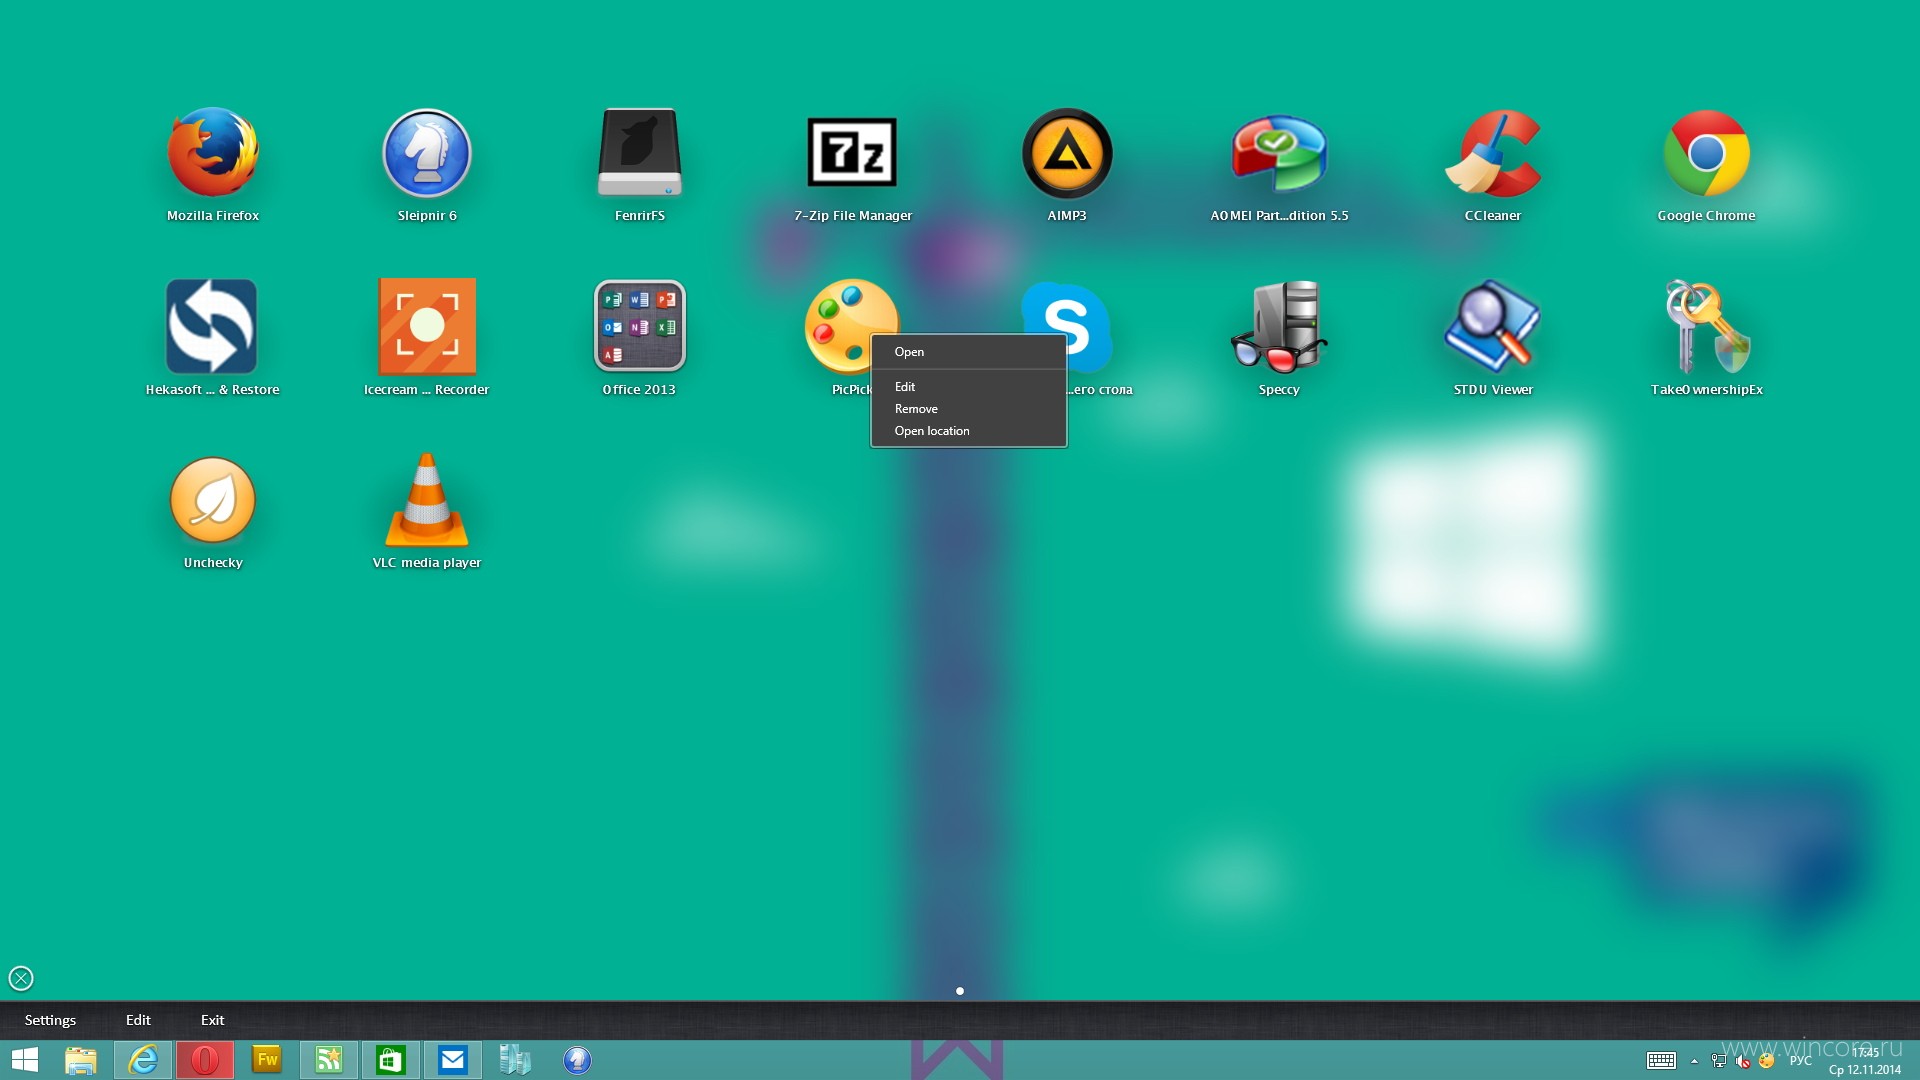Open Adobe Fireworks taskbar icon

[267, 1060]
